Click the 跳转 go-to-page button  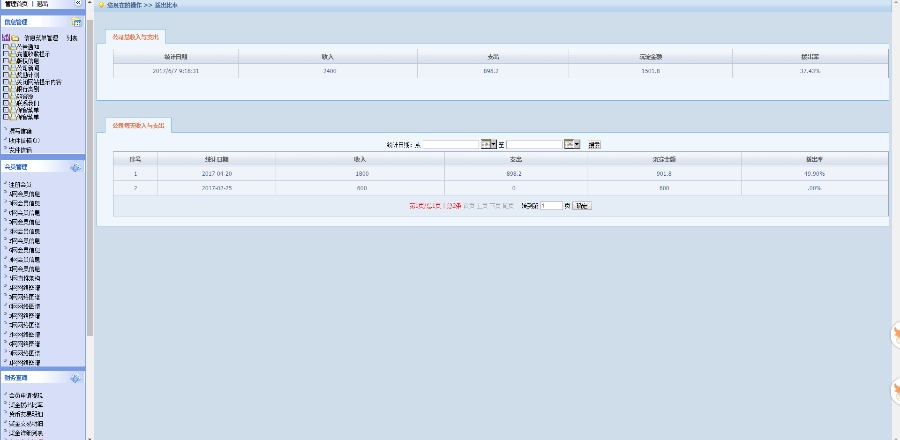click(x=581, y=205)
